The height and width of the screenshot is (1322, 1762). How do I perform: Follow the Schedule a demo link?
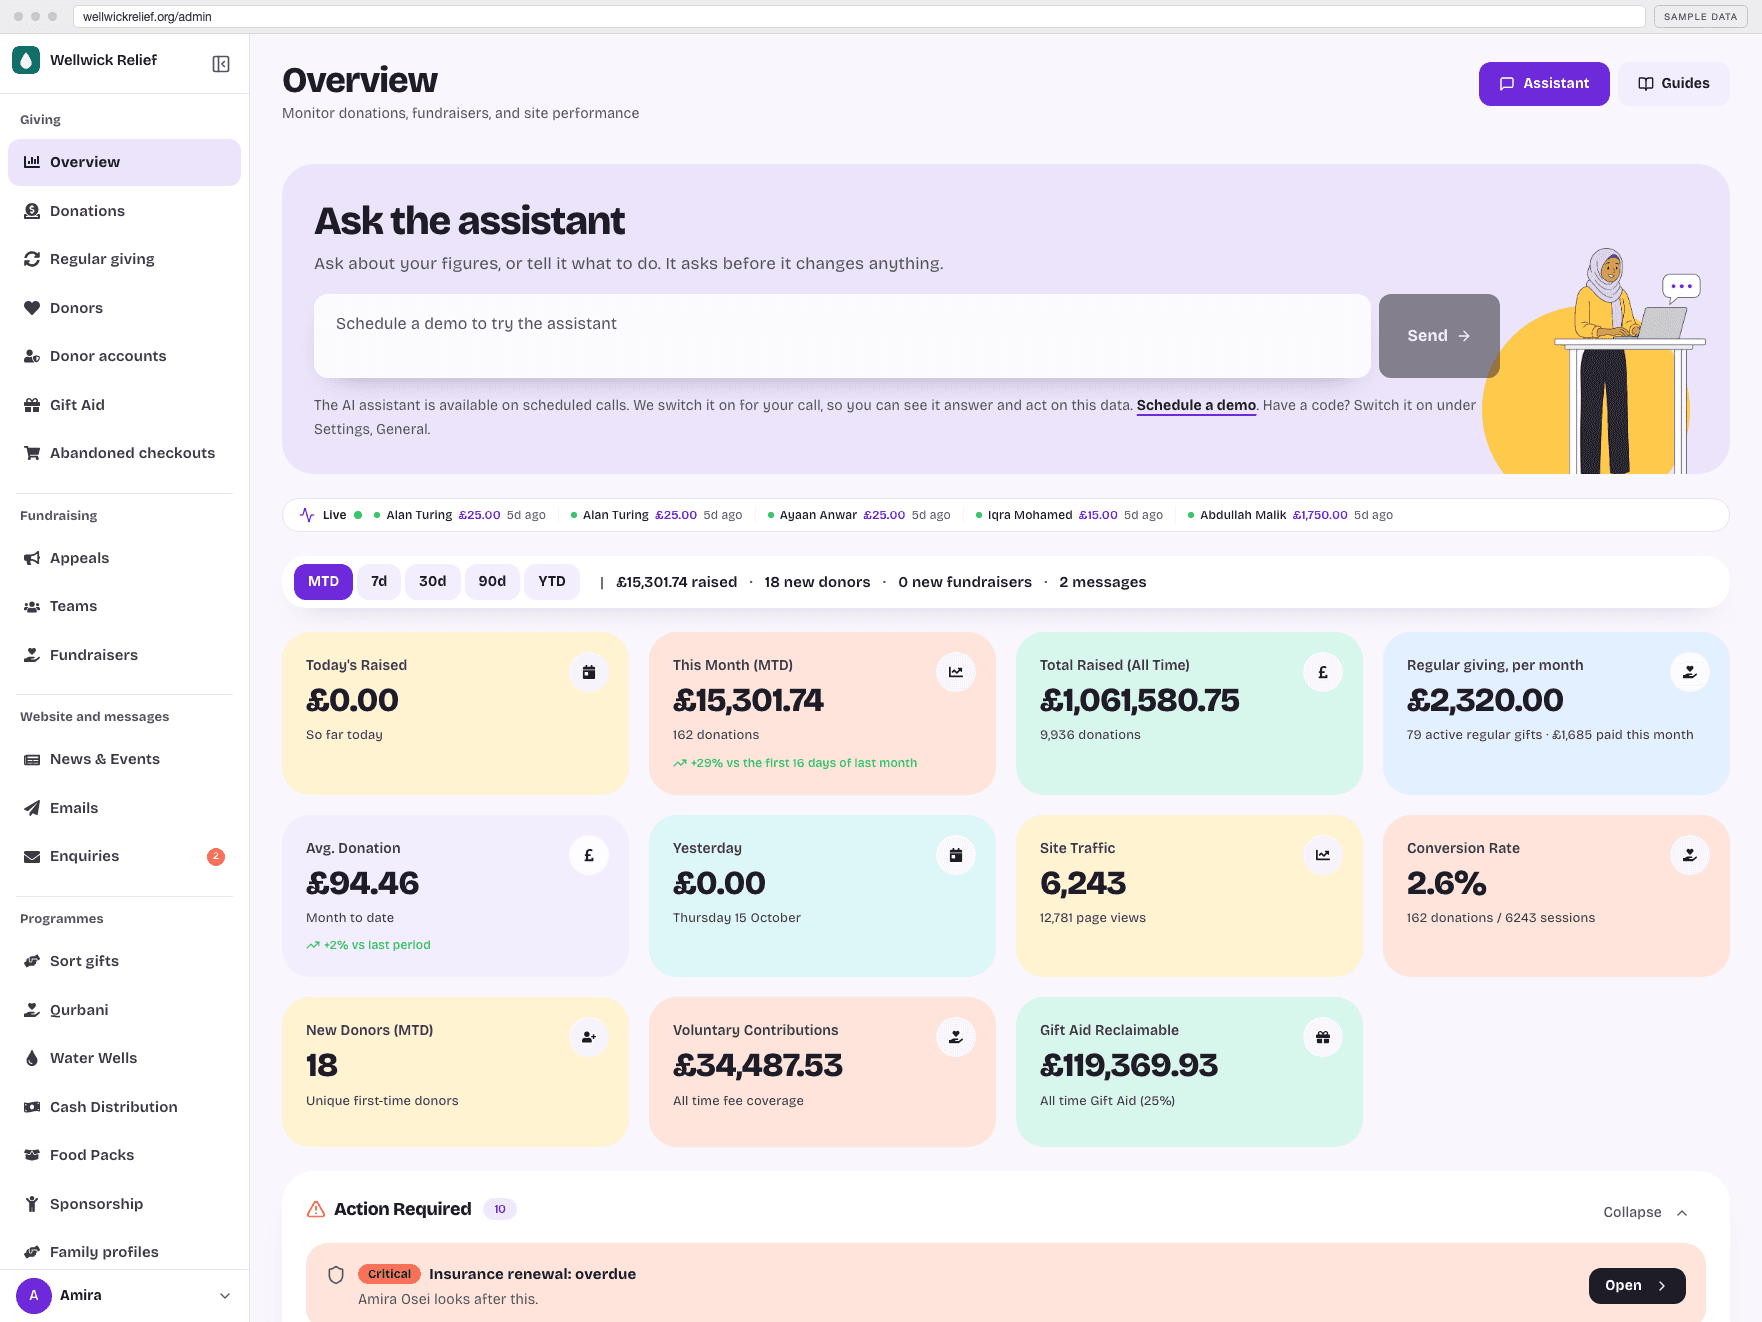(x=1196, y=405)
